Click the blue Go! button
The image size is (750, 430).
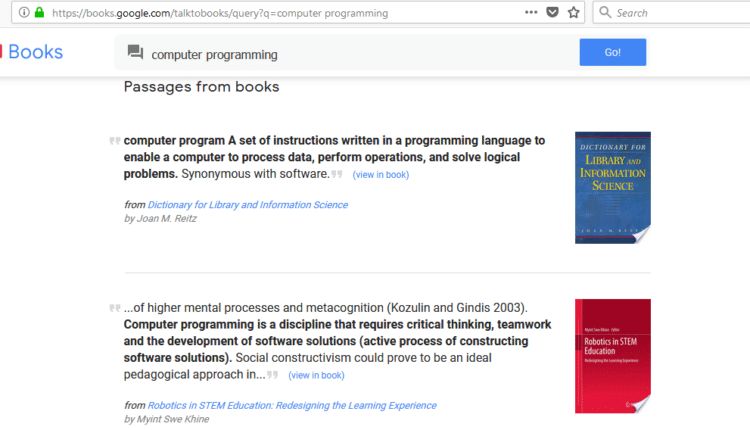pyautogui.click(x=613, y=52)
